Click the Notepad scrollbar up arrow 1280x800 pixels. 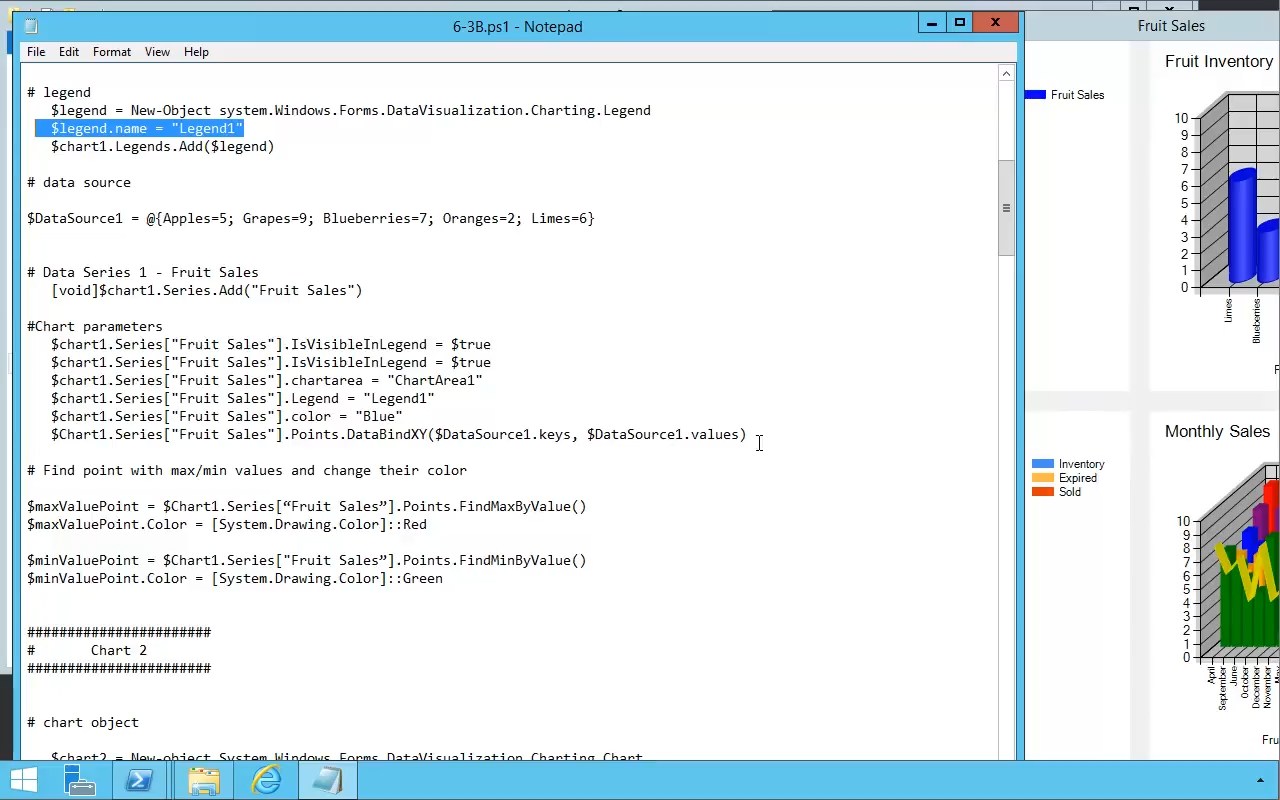tap(1007, 73)
